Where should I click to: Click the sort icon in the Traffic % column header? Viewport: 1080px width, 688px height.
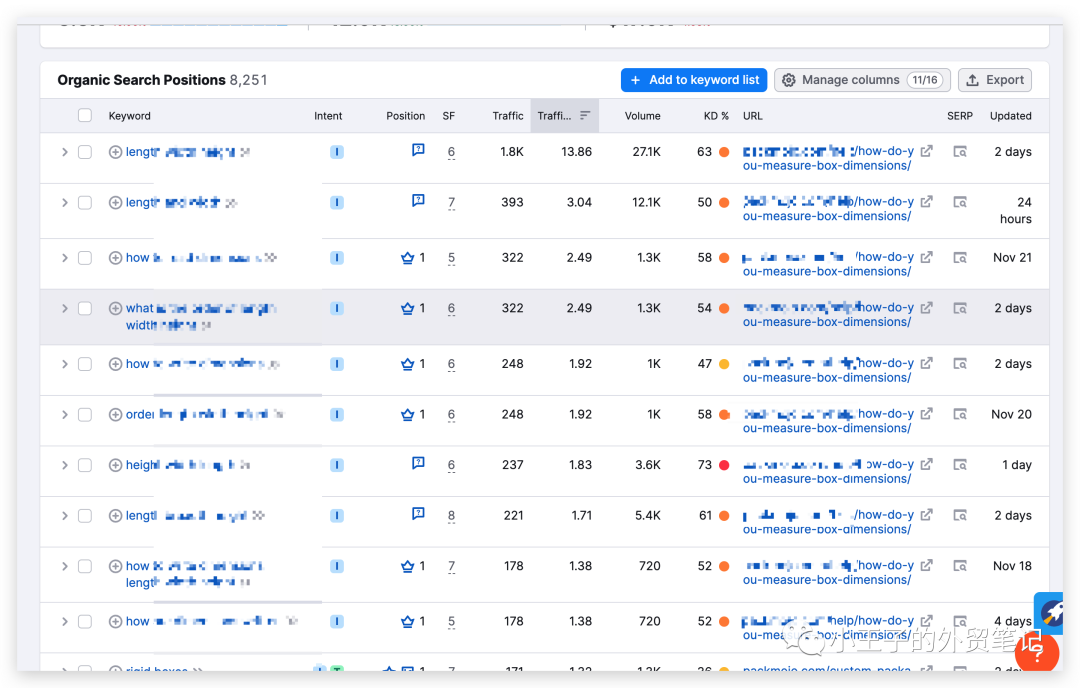585,116
